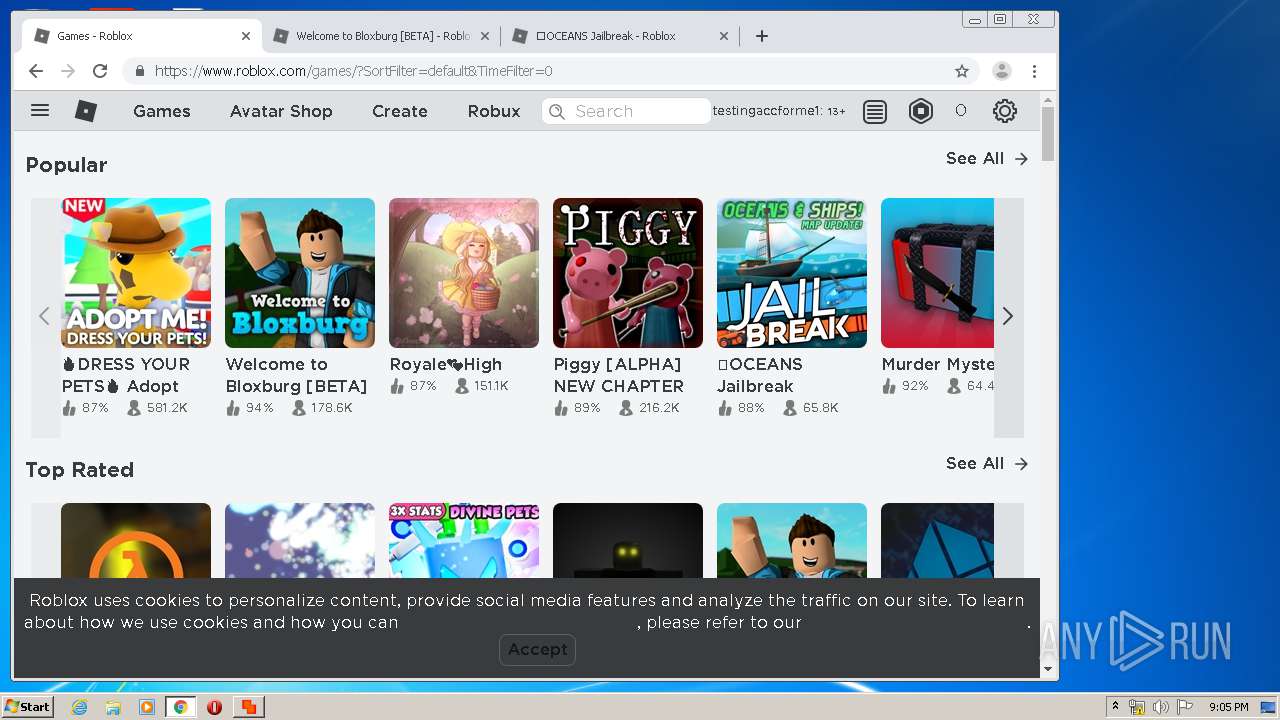Open the Robux nav item
Image resolution: width=1280 pixels, height=720 pixels.
click(x=494, y=111)
